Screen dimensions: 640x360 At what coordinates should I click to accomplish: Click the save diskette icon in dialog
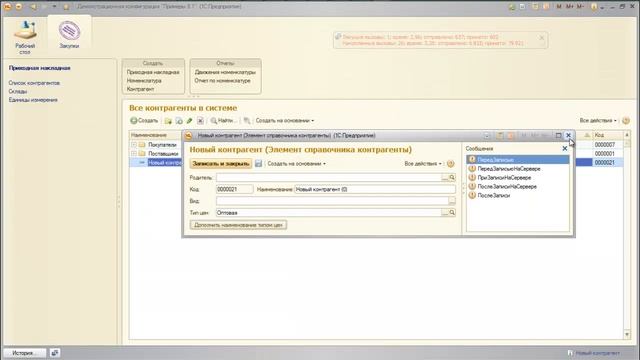[258, 164]
